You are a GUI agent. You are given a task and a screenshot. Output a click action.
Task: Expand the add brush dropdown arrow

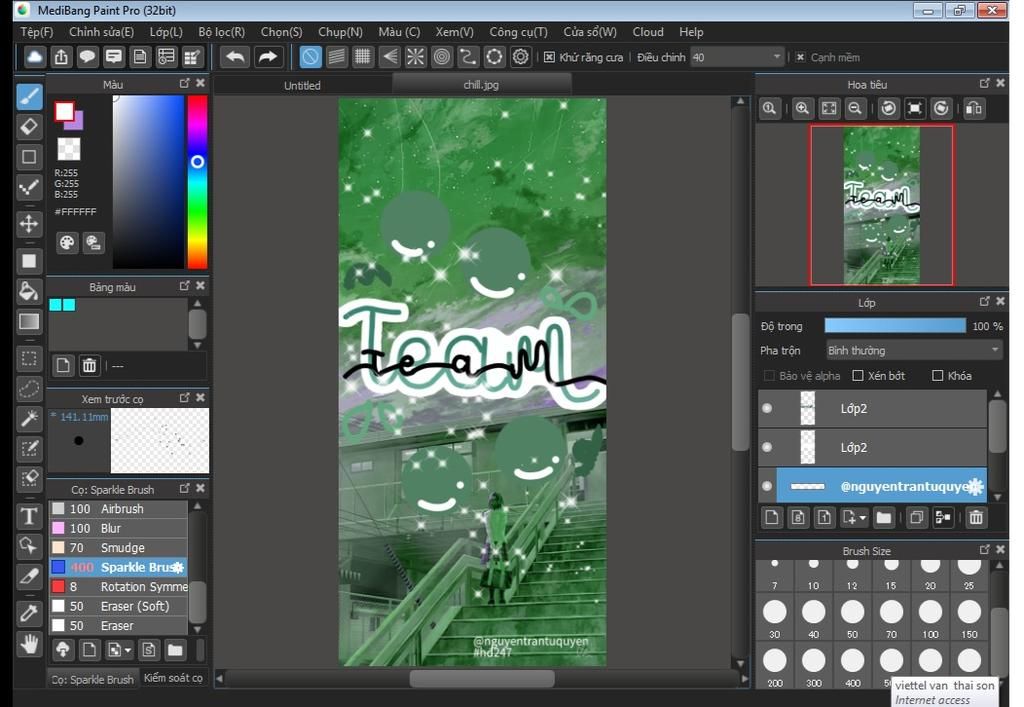click(127, 650)
